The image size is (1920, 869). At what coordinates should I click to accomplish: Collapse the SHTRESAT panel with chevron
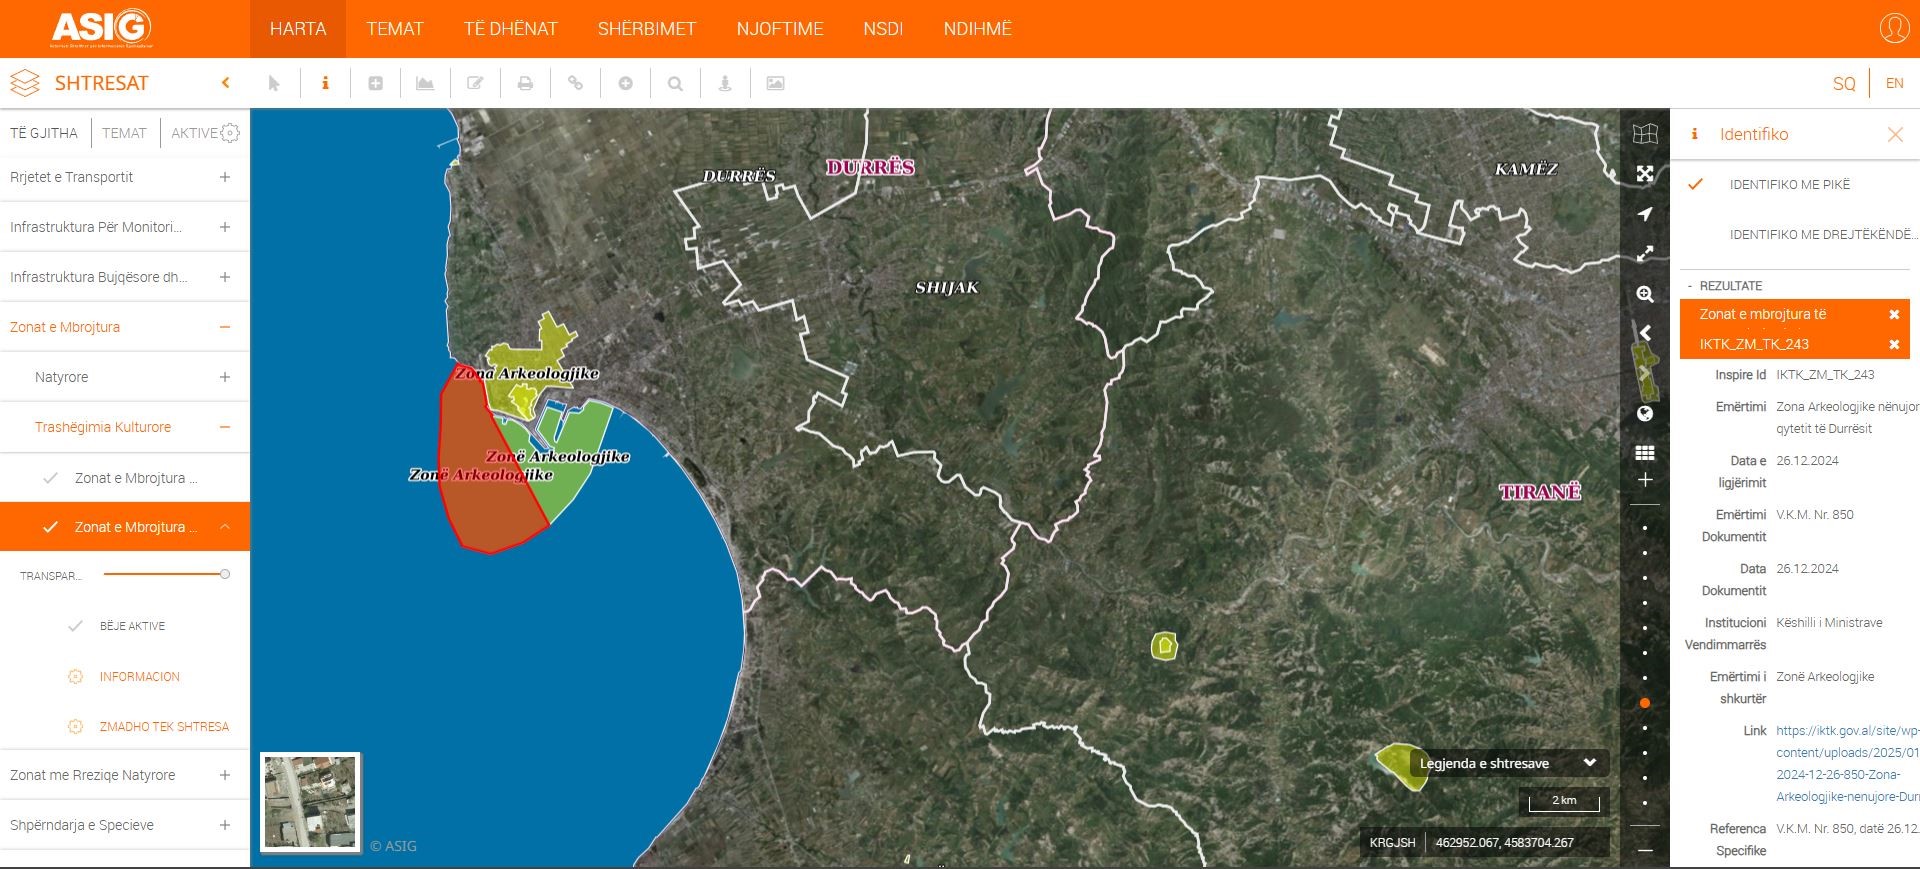(226, 83)
